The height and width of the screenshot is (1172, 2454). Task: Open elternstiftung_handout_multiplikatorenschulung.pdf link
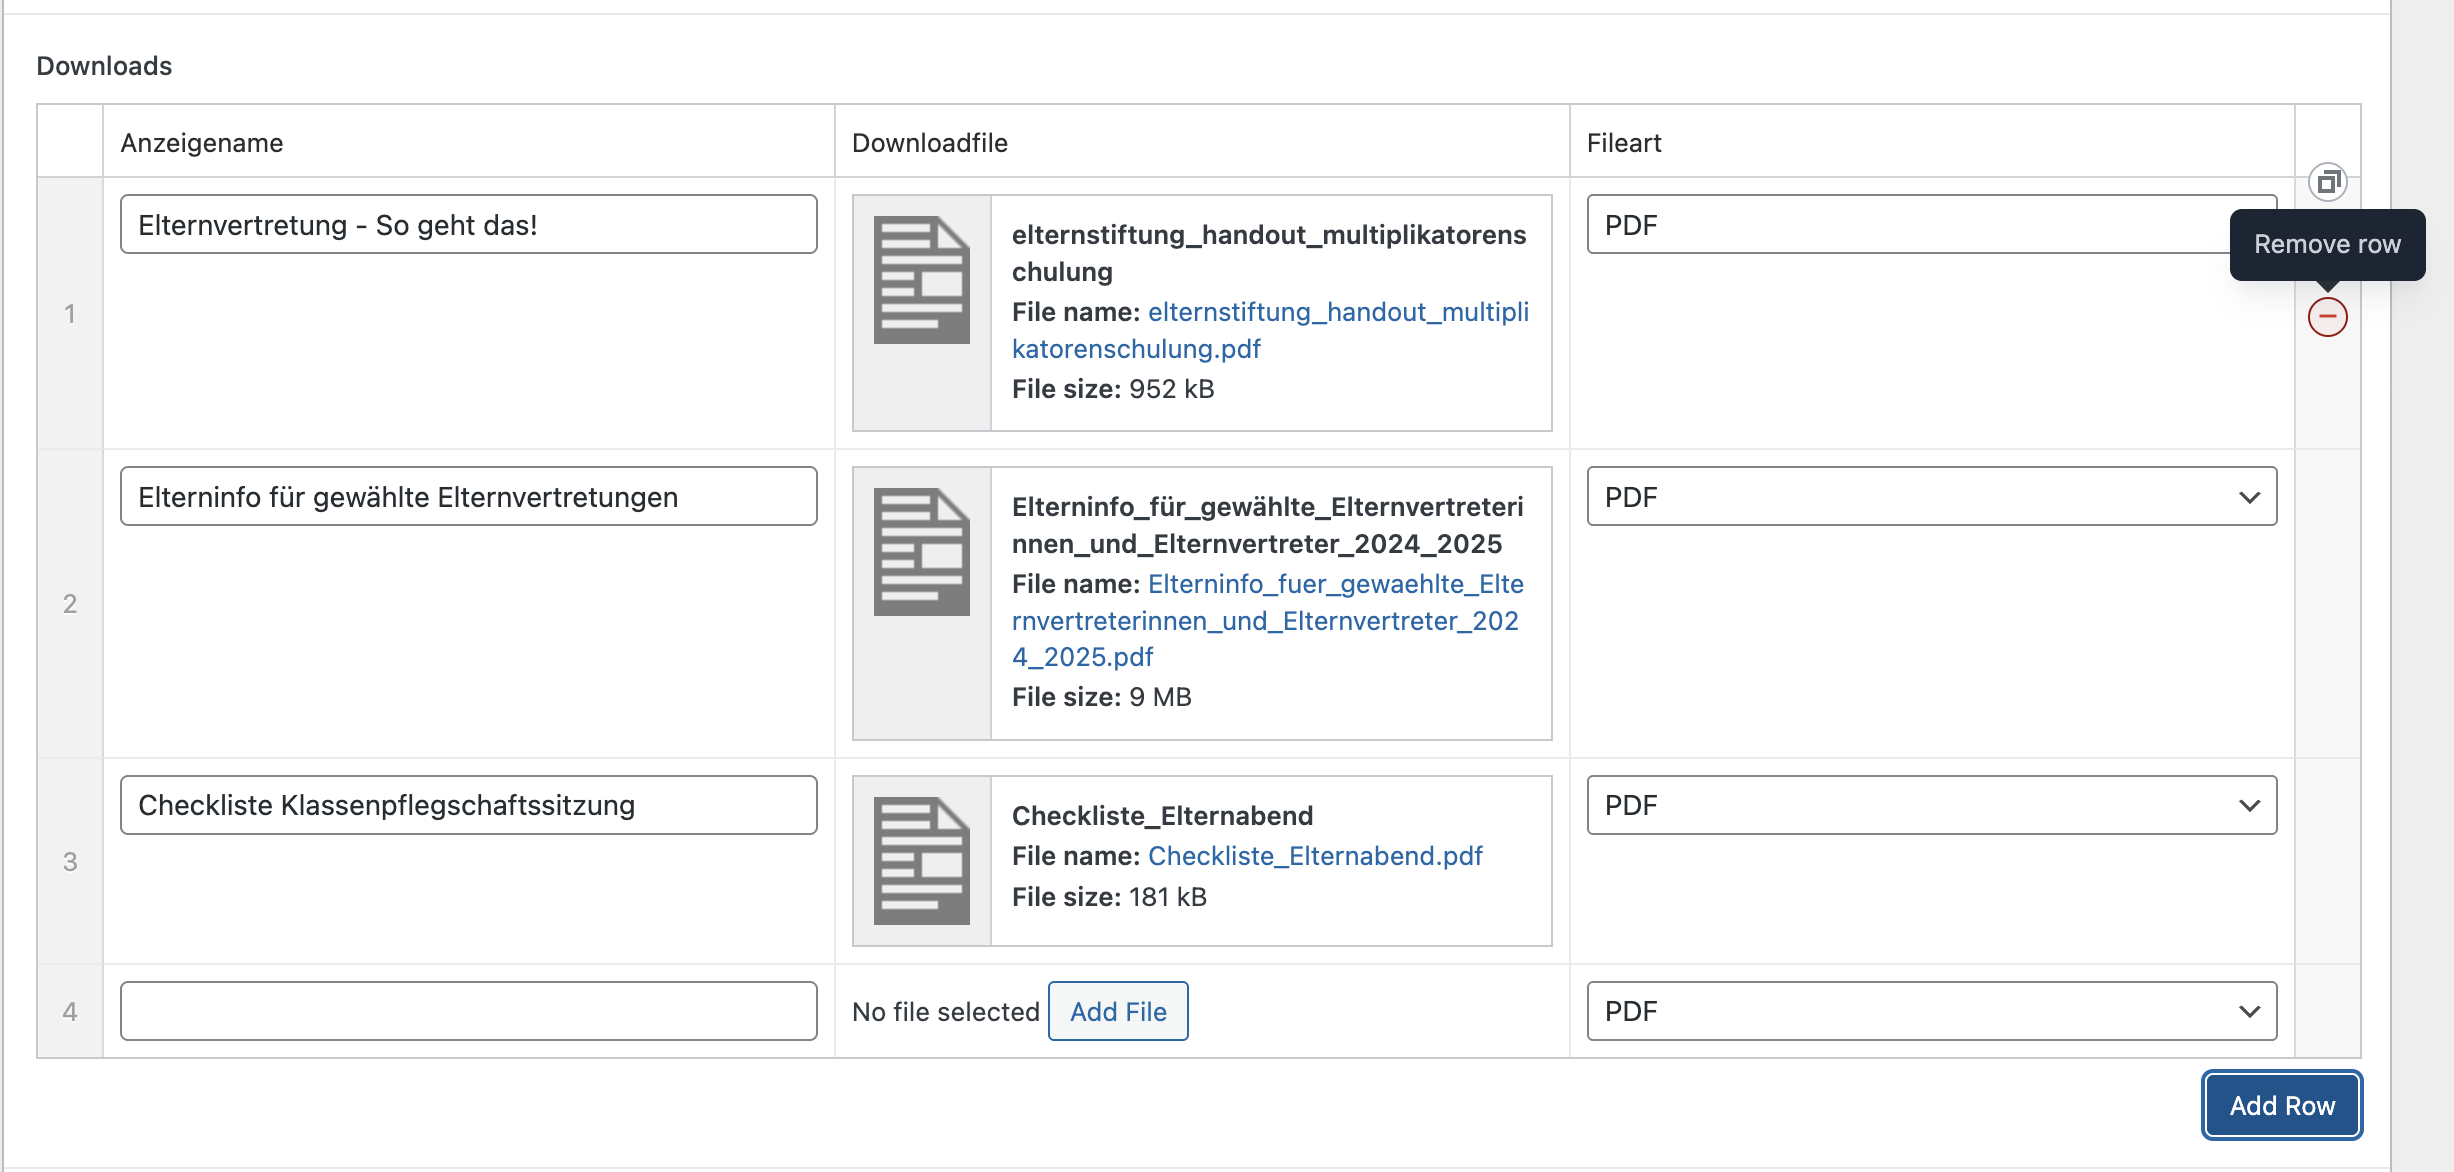pos(1338,312)
